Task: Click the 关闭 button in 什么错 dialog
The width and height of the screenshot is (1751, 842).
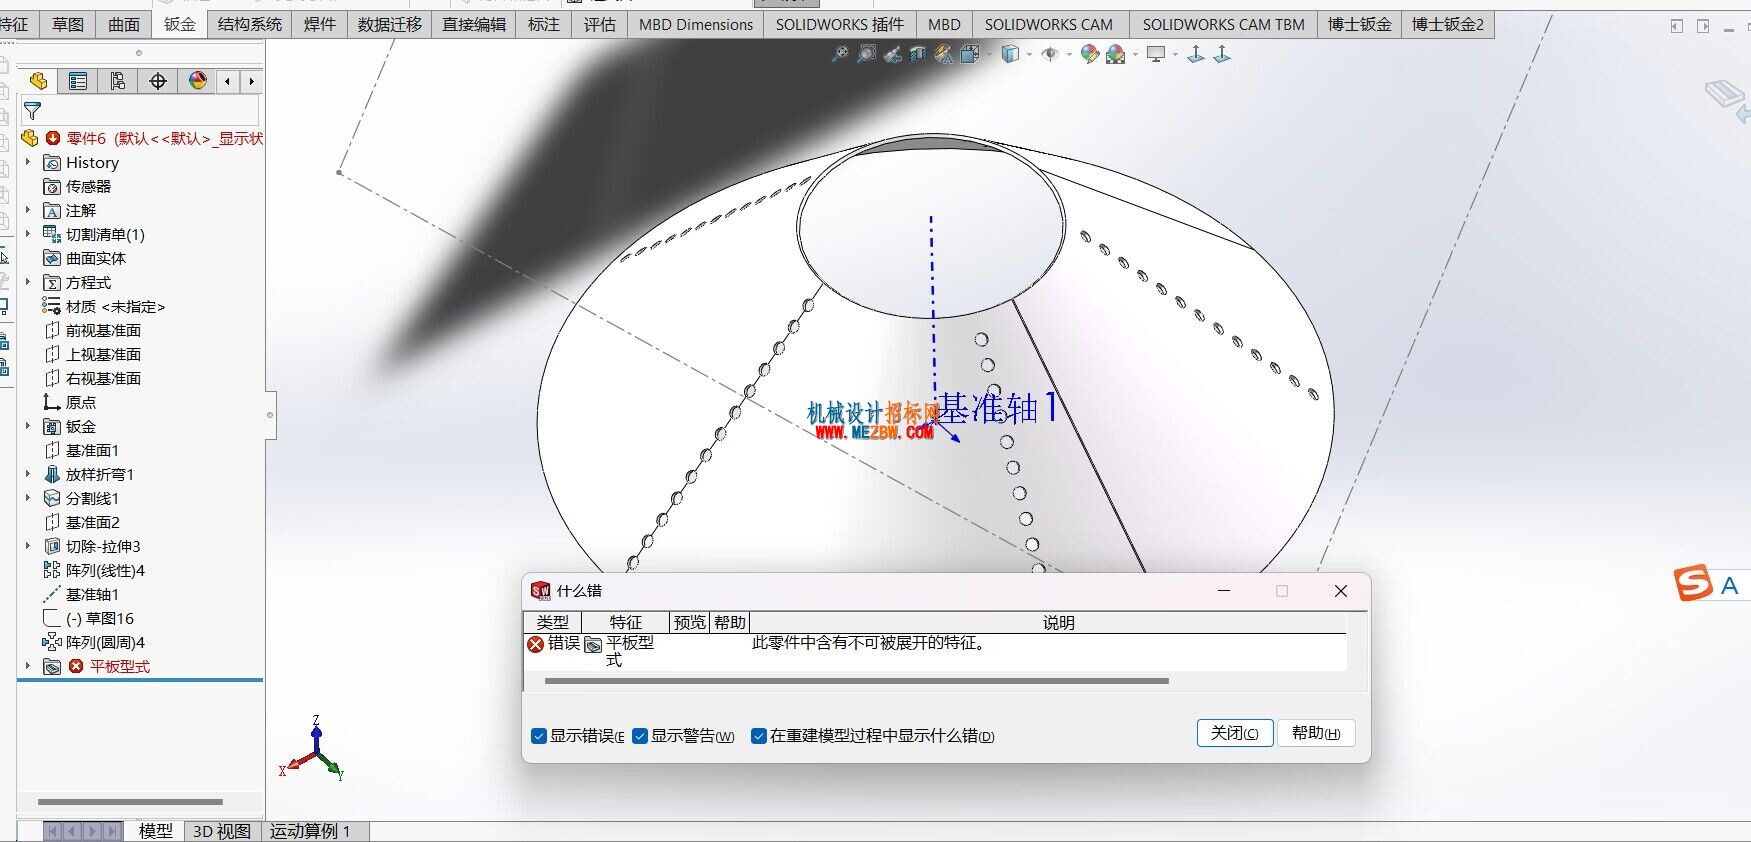Action: [x=1235, y=733]
